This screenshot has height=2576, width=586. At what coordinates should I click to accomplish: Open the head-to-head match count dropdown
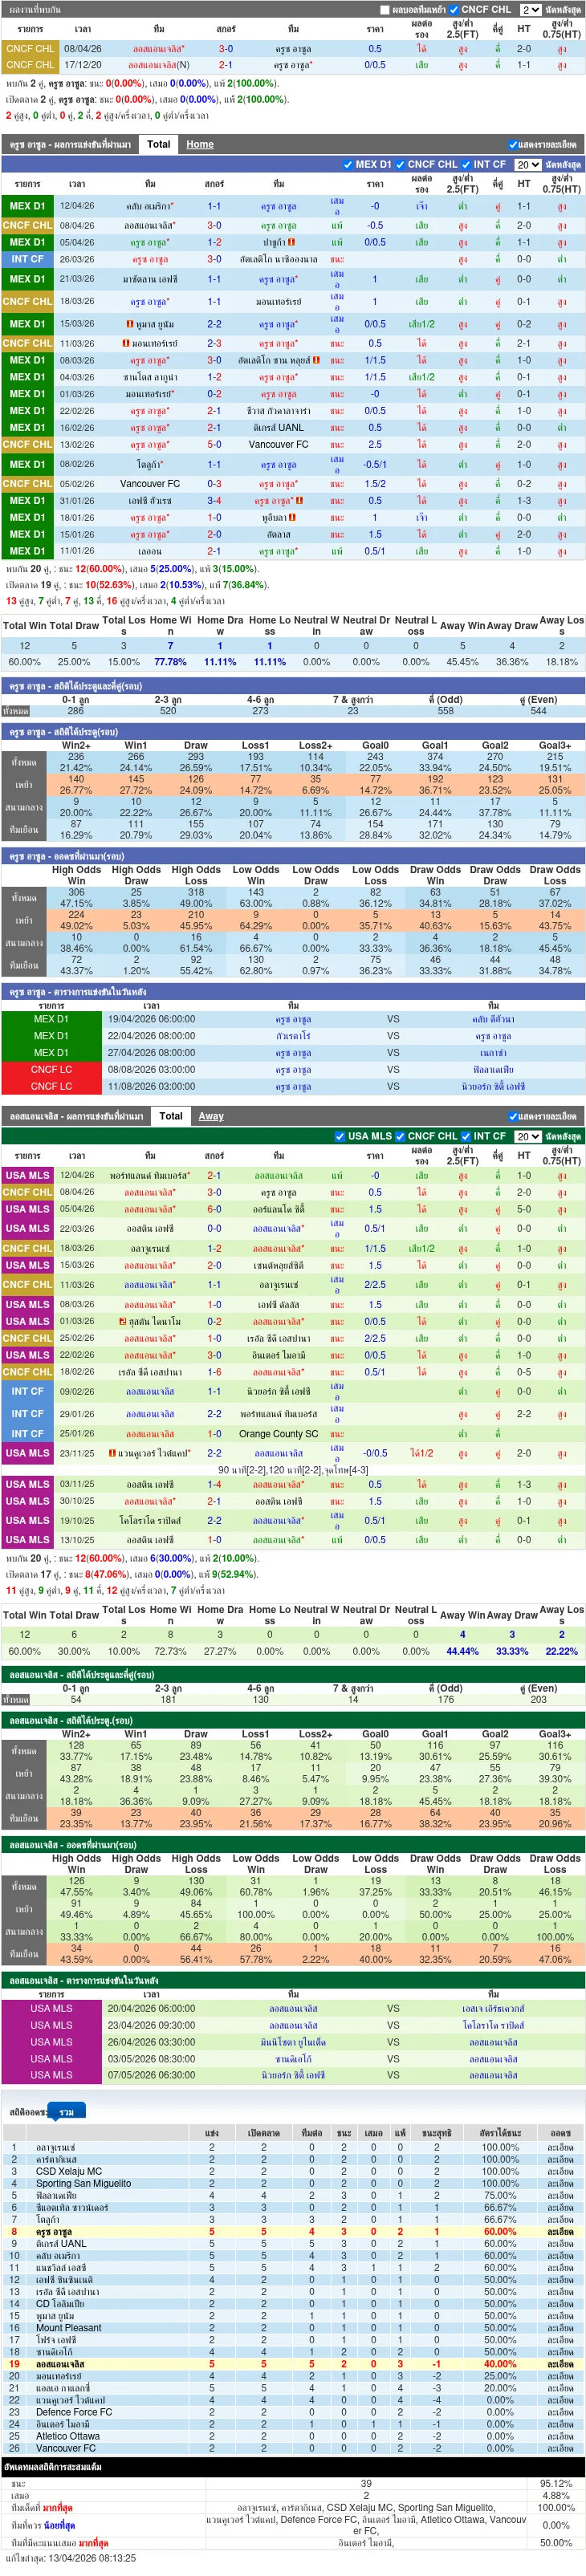pyautogui.click(x=530, y=10)
